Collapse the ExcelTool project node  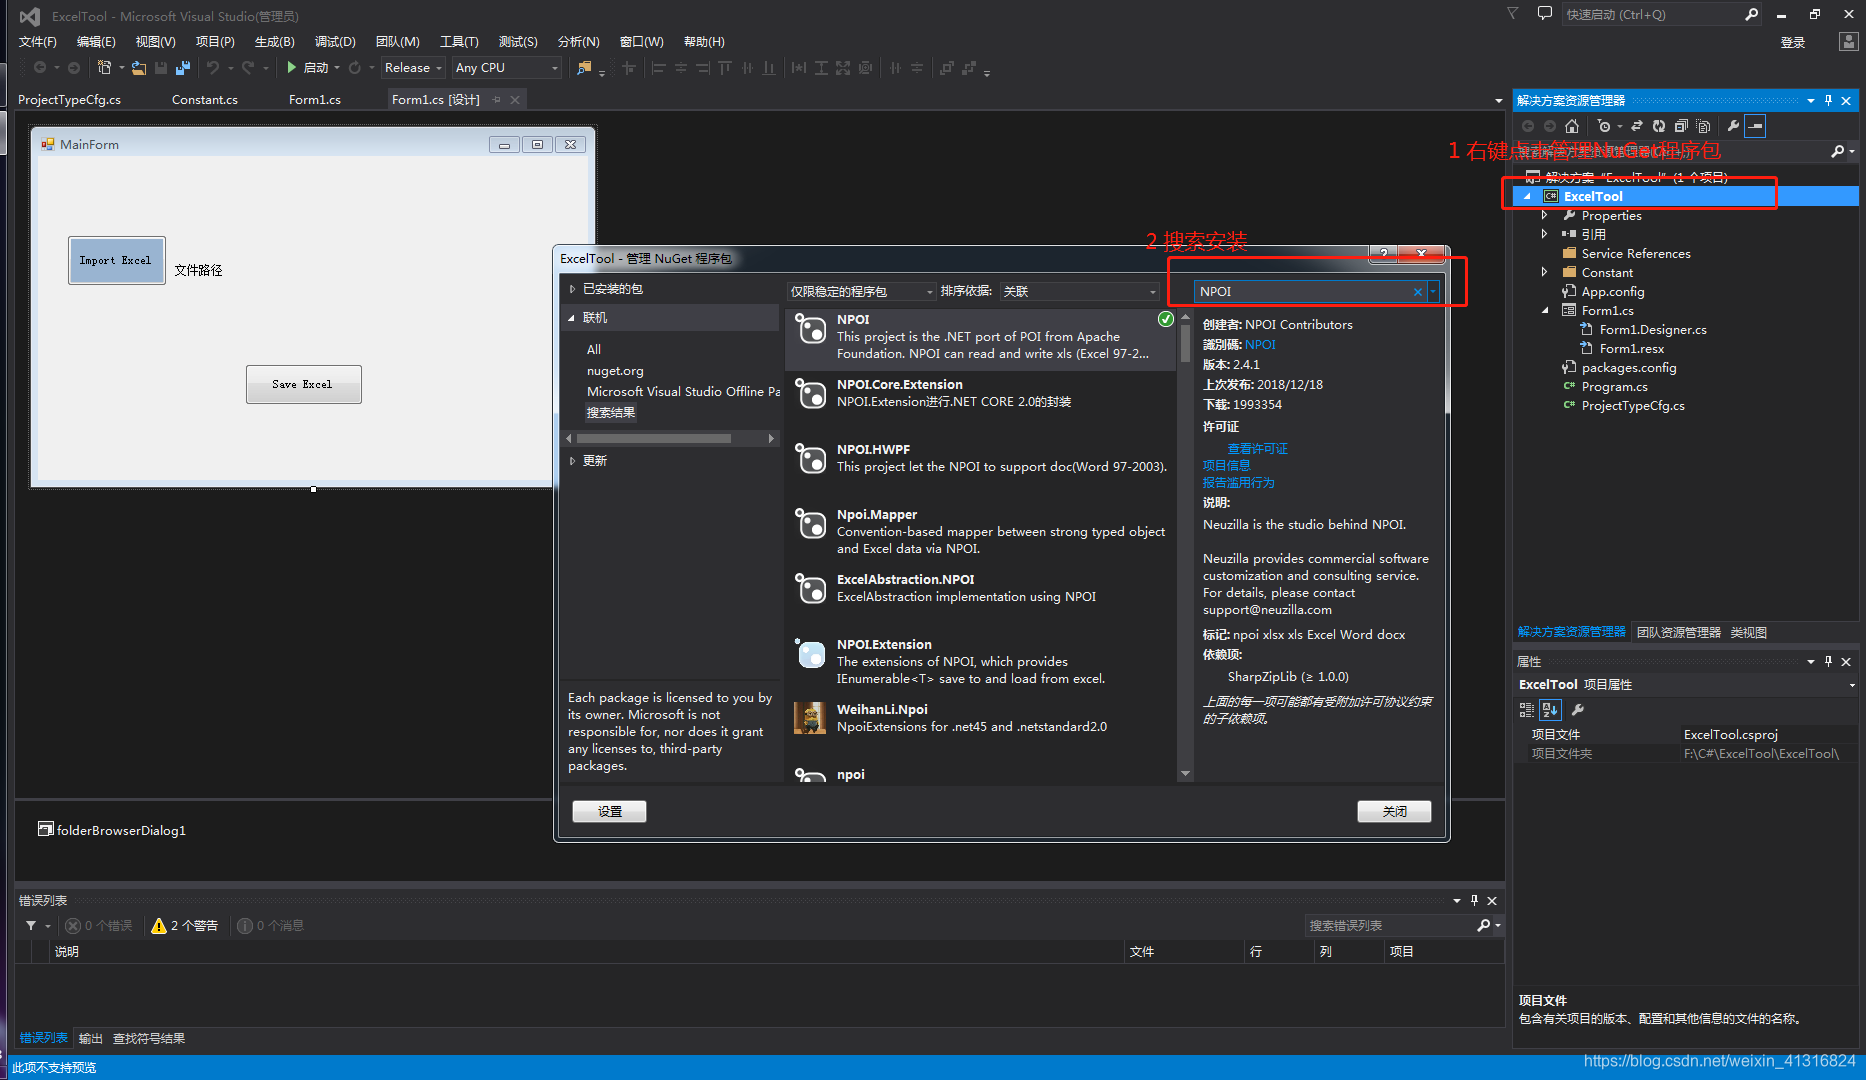coord(1527,197)
